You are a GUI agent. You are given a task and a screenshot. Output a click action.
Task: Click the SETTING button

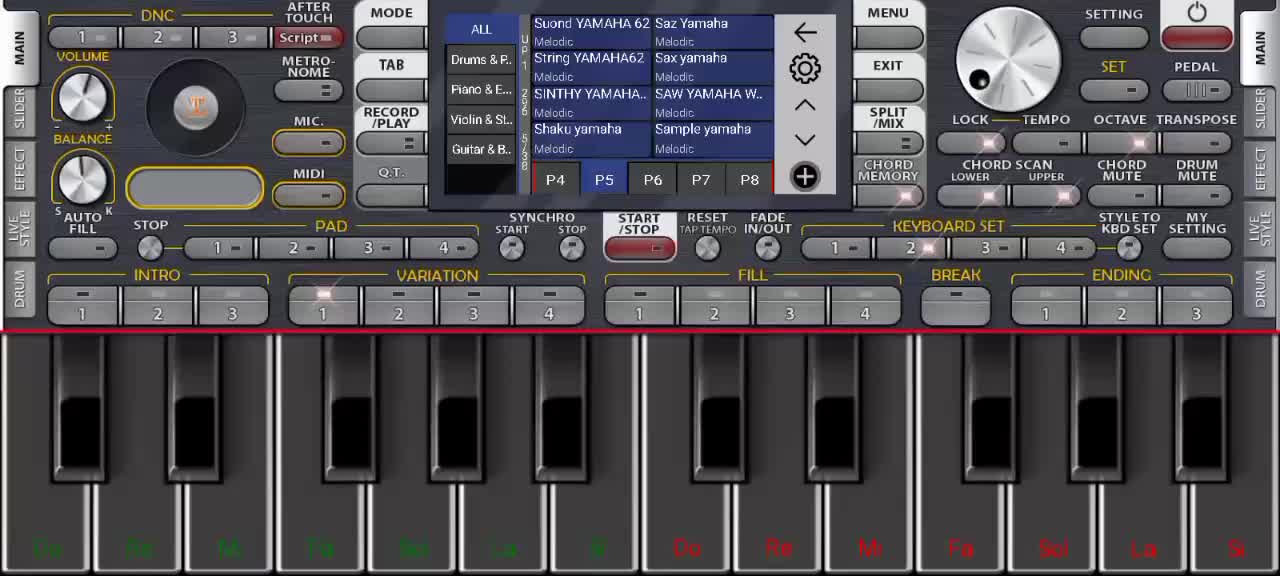coord(1114,38)
